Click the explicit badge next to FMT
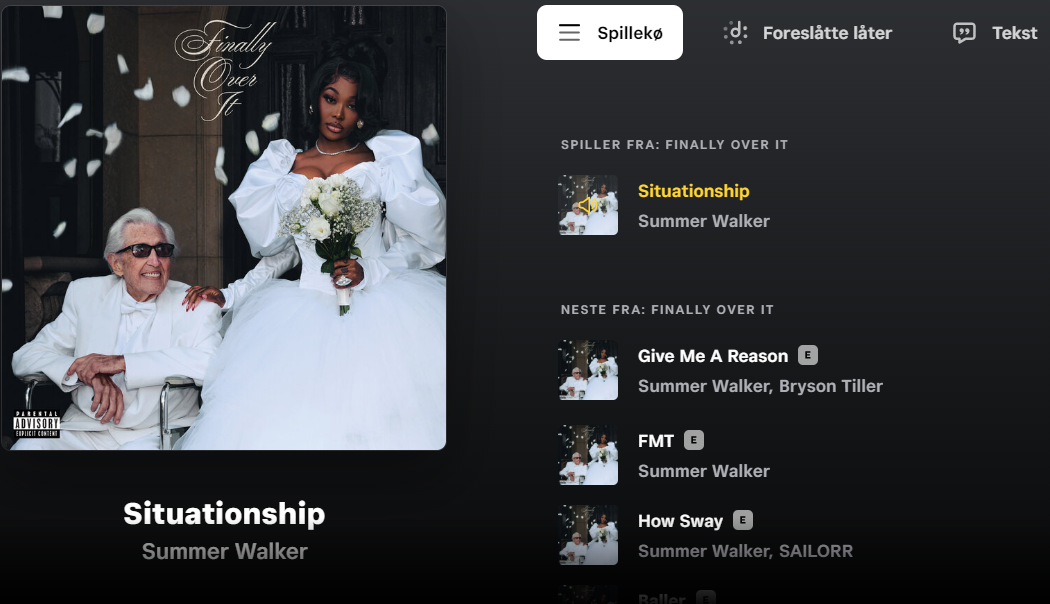The height and width of the screenshot is (604, 1050). [694, 440]
